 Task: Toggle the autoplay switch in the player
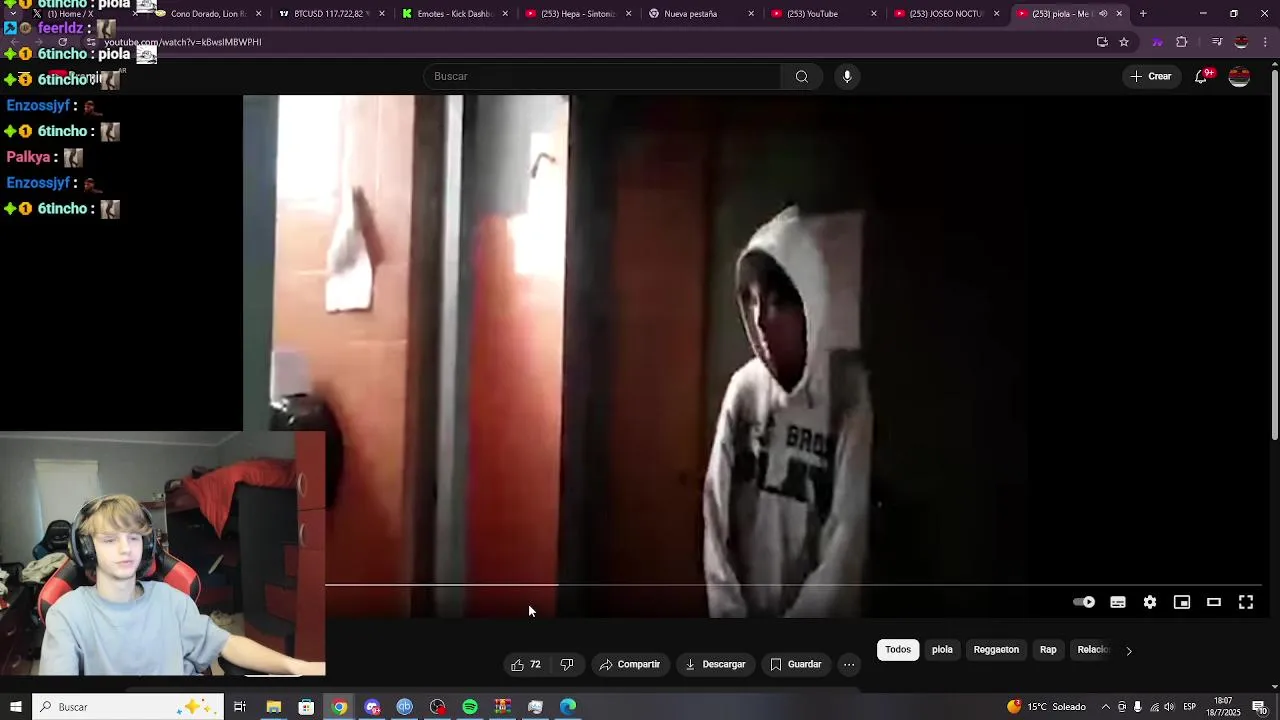tap(1084, 602)
